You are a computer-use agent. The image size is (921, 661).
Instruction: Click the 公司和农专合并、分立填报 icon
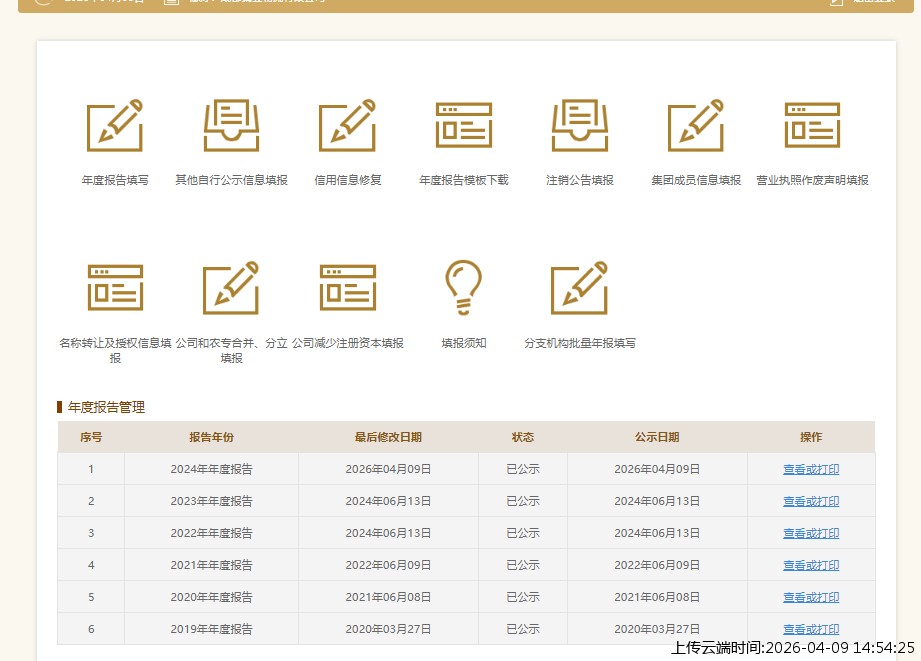click(231, 288)
